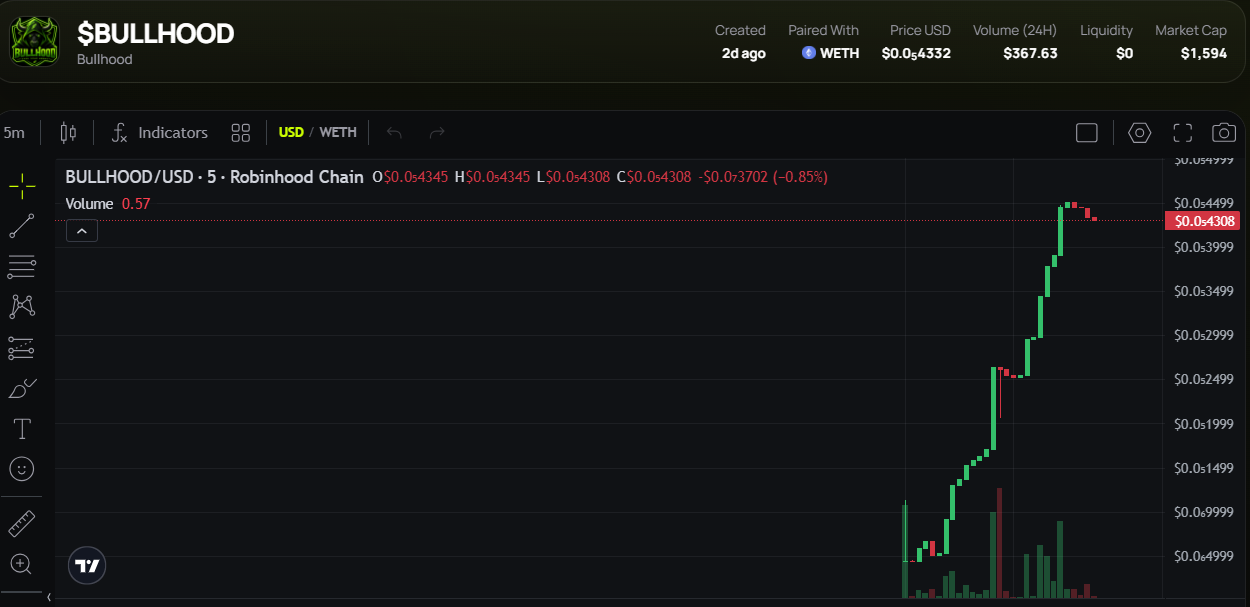Click the TradingView logo
The image size is (1250, 607).
point(87,566)
